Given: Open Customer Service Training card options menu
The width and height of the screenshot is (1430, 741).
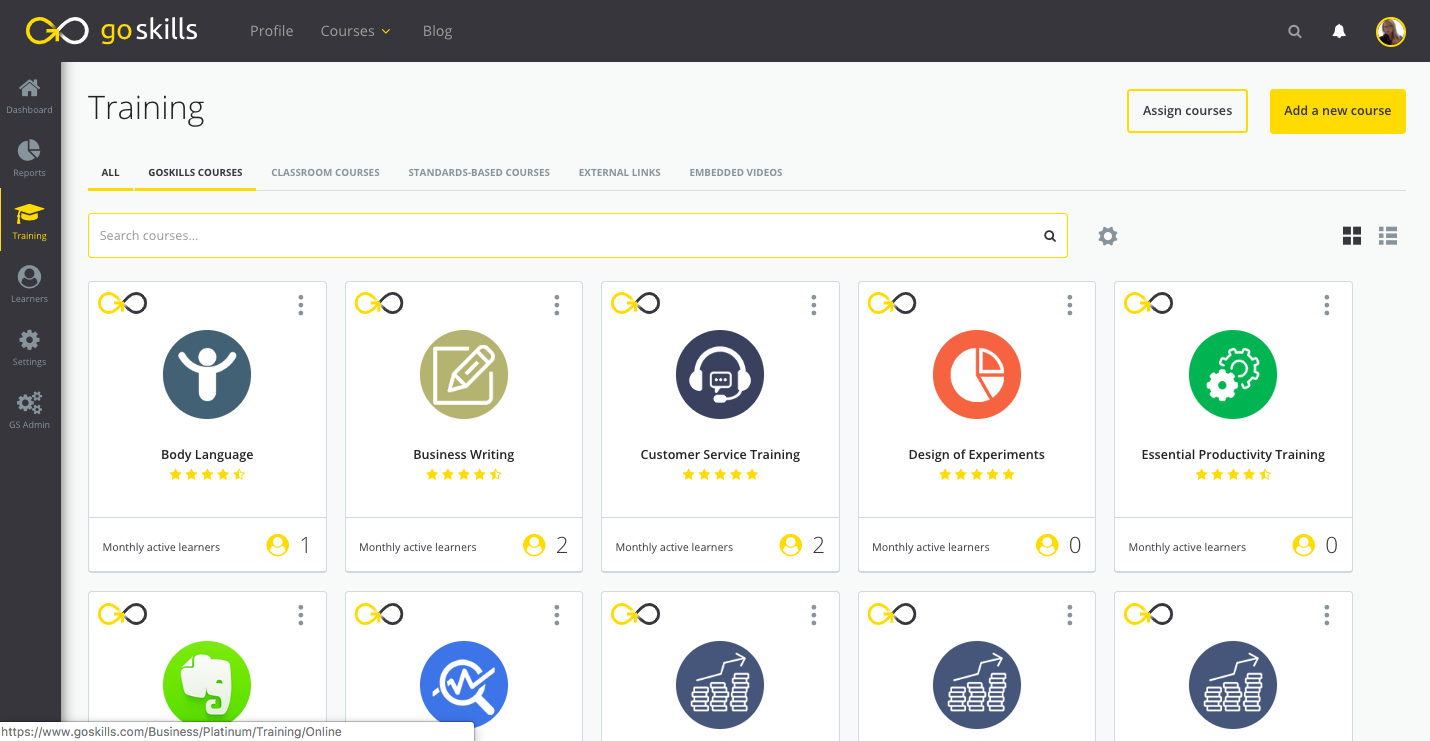Looking at the screenshot, I should coord(814,305).
